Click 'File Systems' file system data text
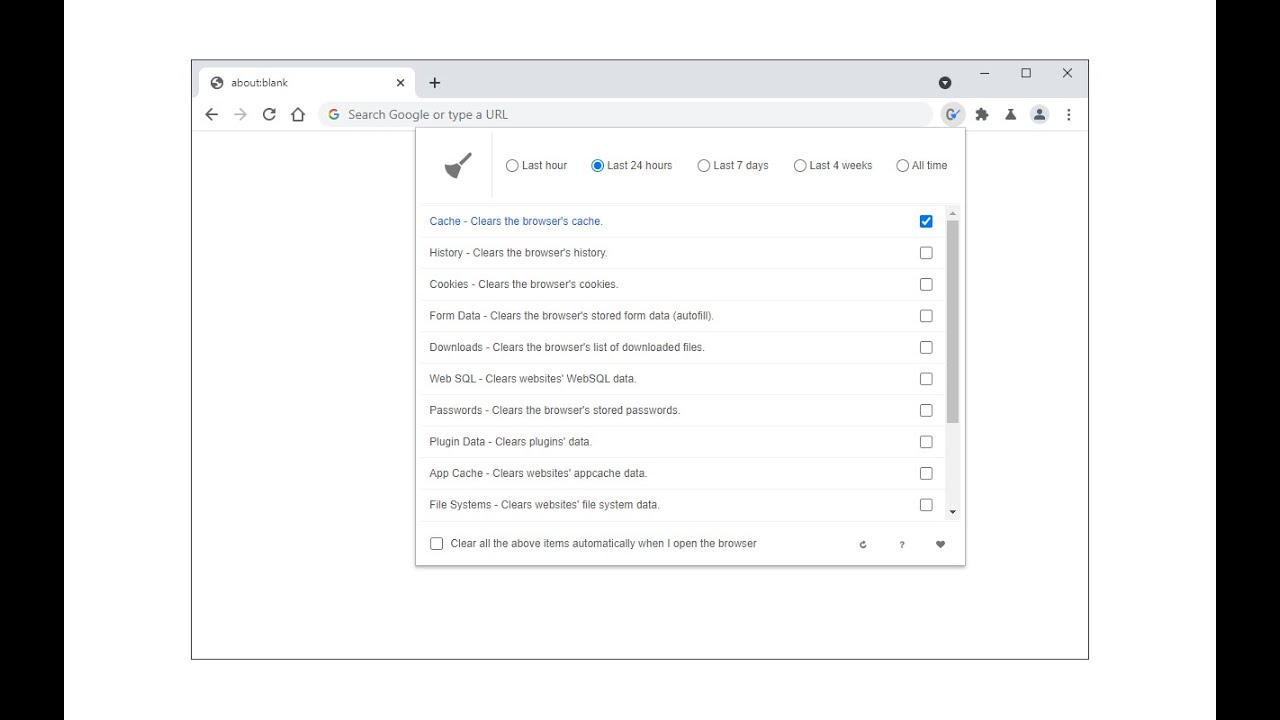Image resolution: width=1280 pixels, height=720 pixels. (x=544, y=505)
